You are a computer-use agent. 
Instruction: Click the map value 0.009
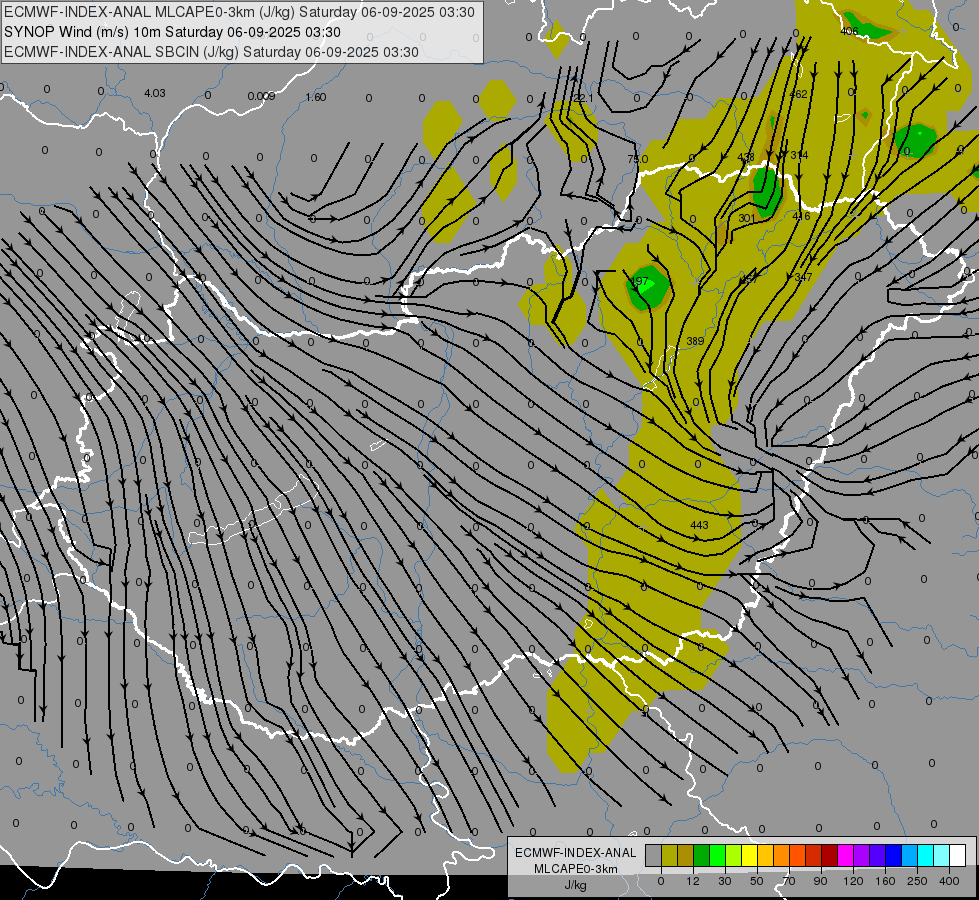[x=261, y=96]
